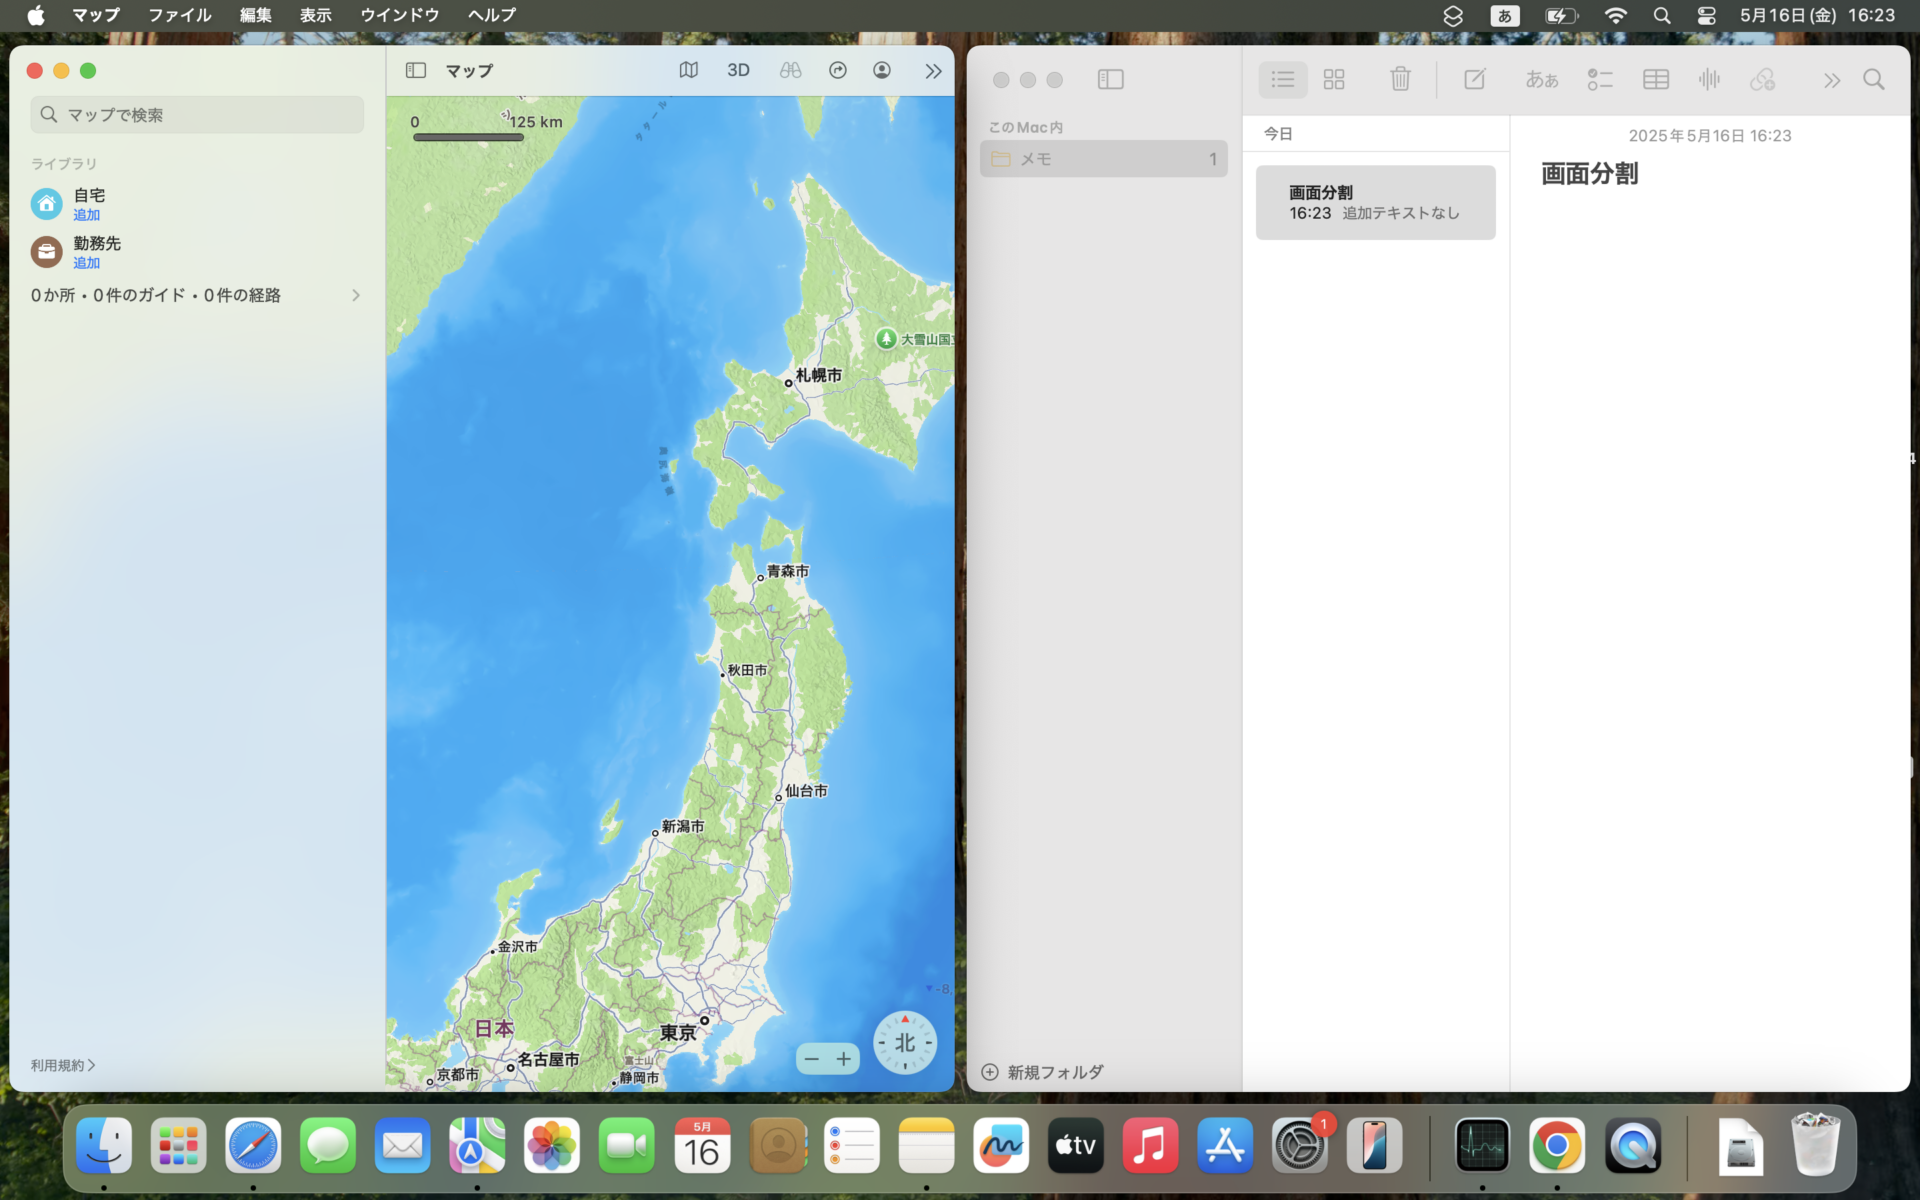Image resolution: width=1920 pixels, height=1200 pixels.
Task: Create a 新規フォルダ in Notes
Action: 1043,1072
